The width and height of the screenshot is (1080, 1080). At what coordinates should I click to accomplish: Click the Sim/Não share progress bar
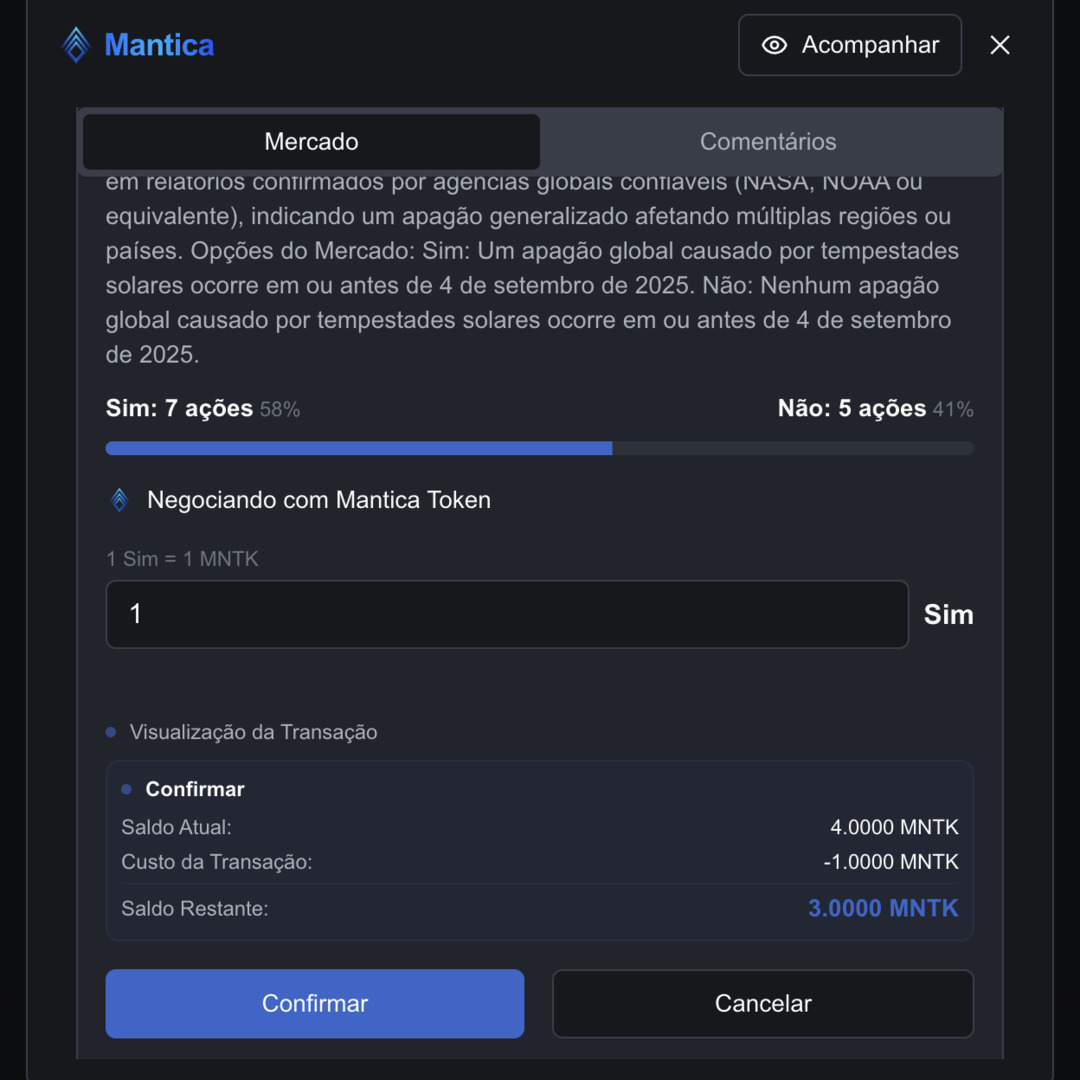point(540,449)
